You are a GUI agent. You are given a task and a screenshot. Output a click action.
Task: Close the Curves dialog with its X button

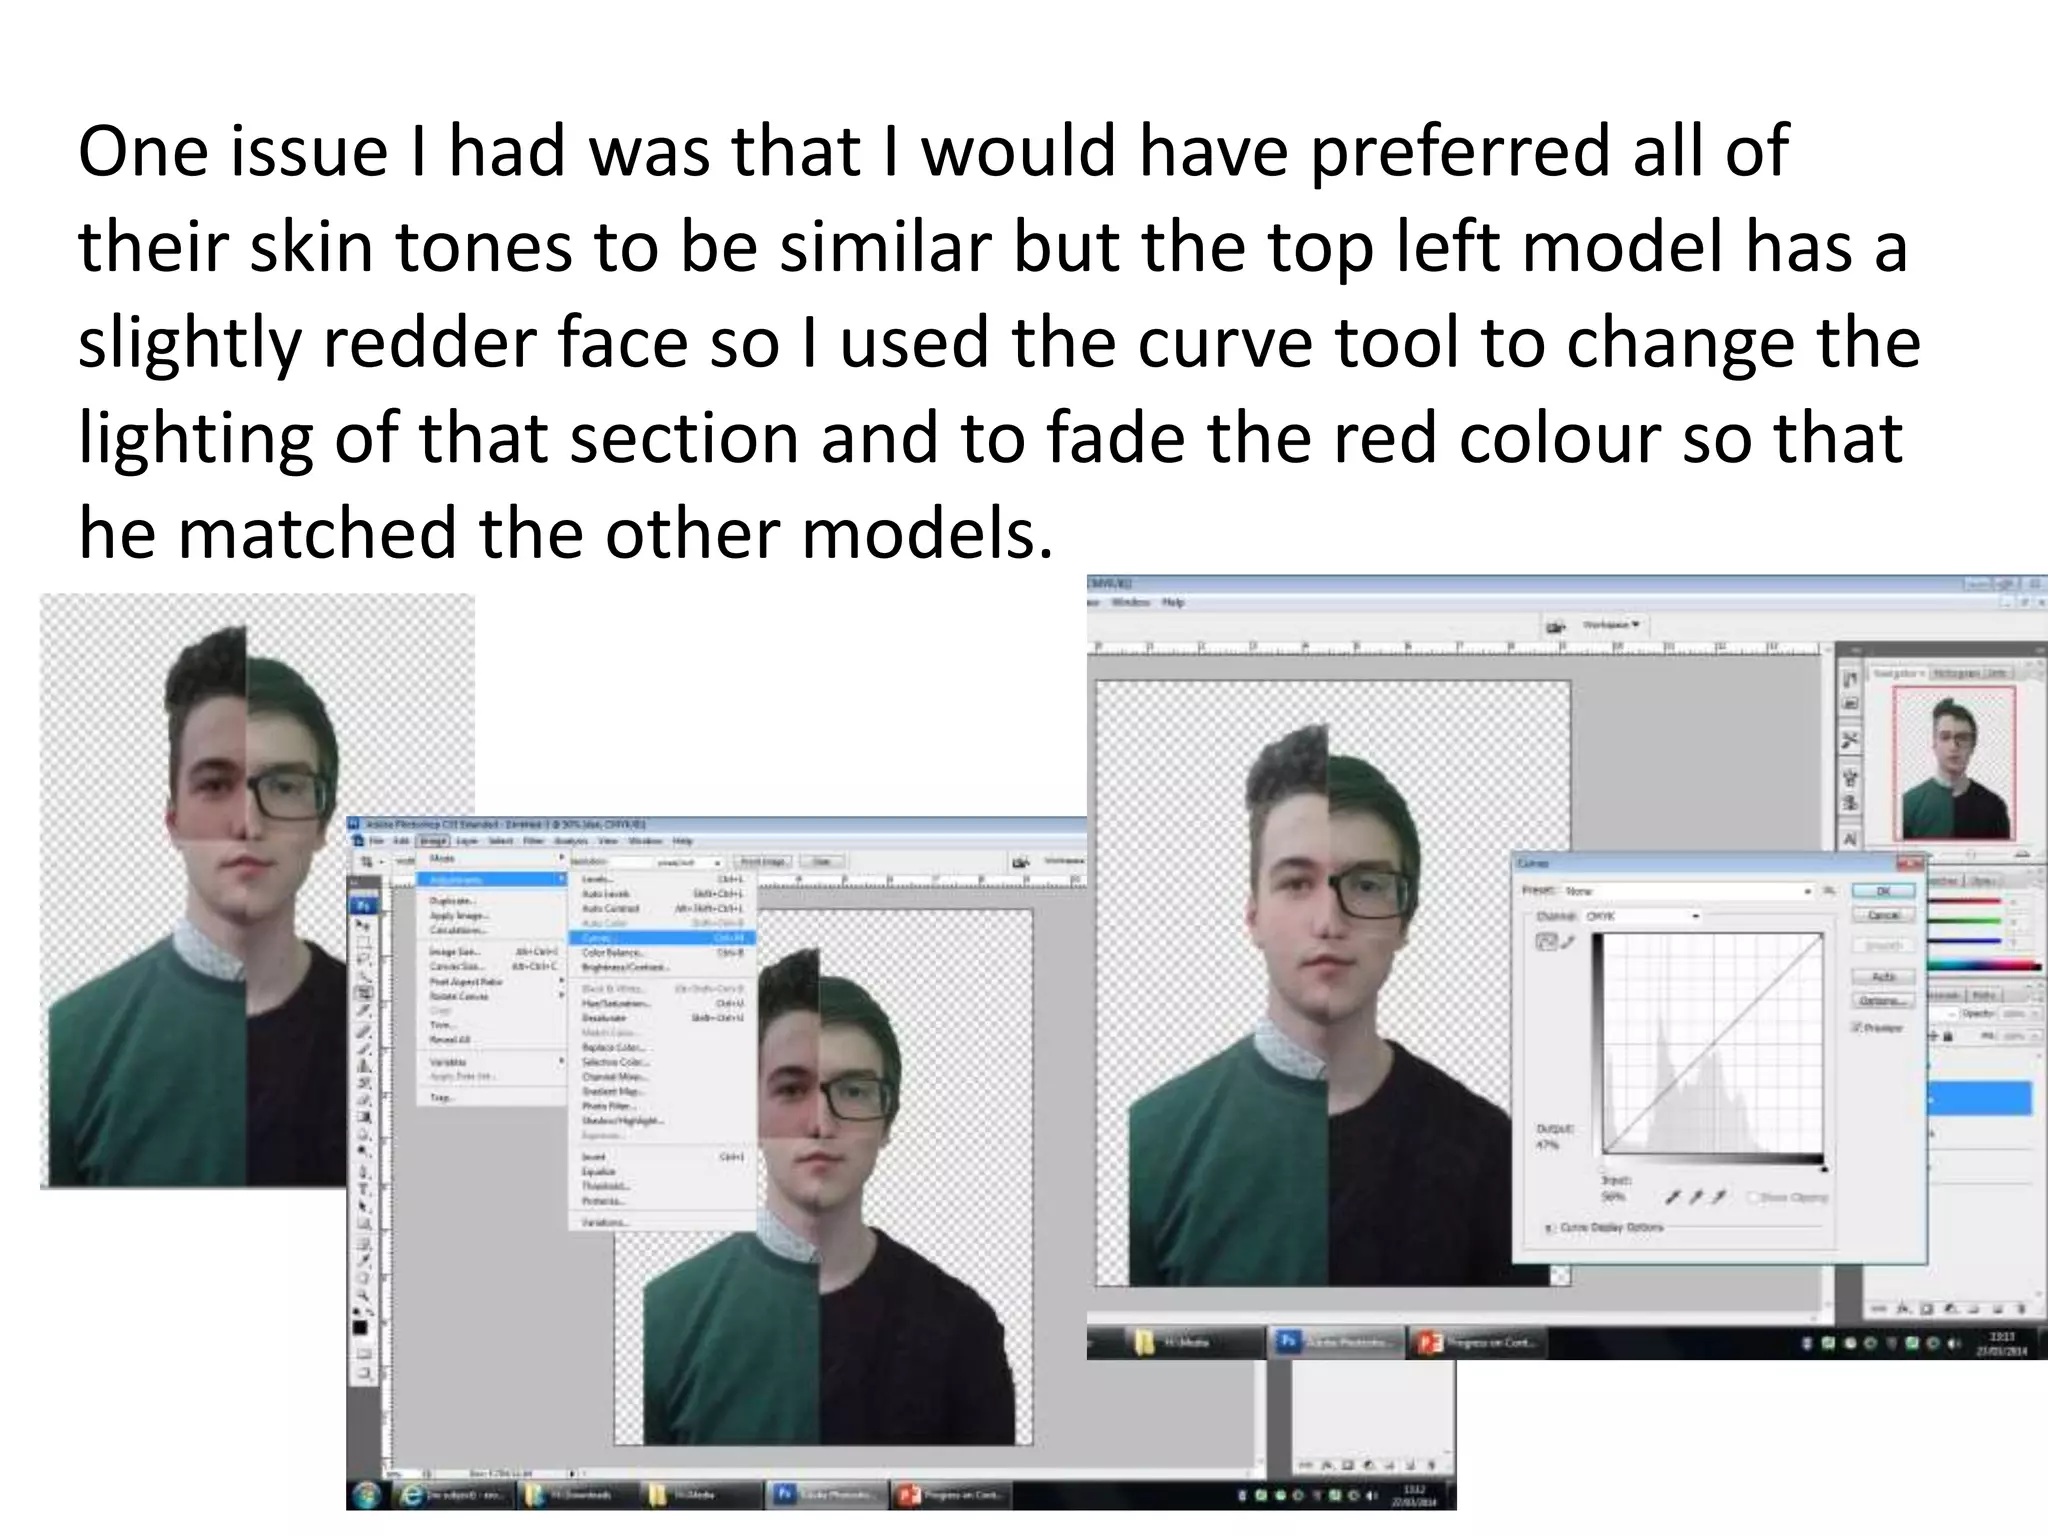click(x=1909, y=862)
